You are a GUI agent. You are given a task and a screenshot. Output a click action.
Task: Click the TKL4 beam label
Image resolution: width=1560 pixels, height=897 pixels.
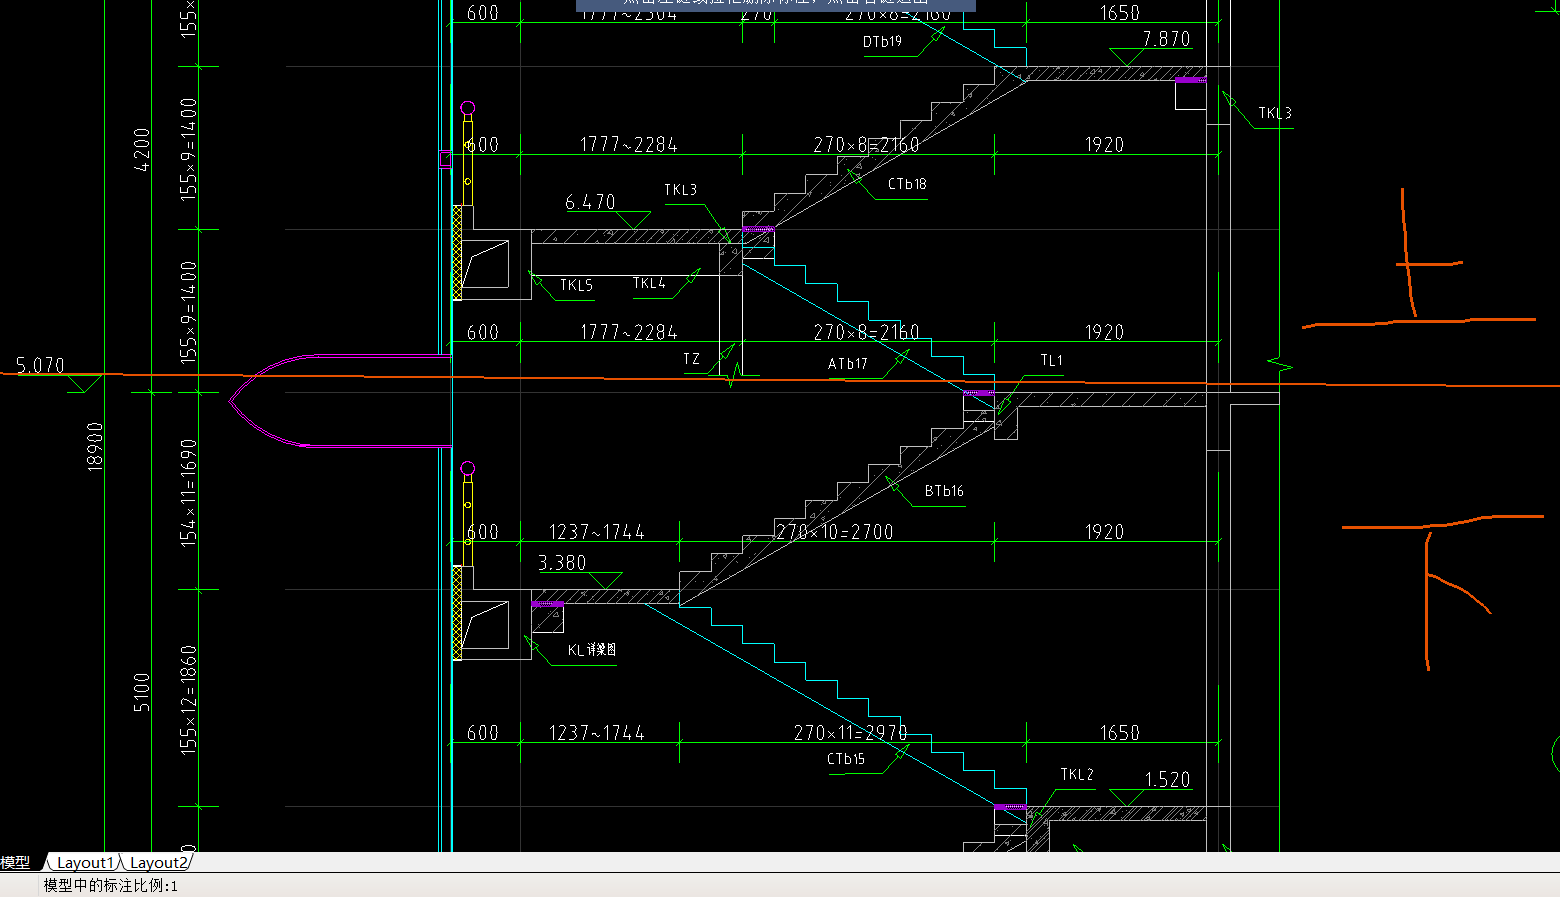click(x=649, y=283)
